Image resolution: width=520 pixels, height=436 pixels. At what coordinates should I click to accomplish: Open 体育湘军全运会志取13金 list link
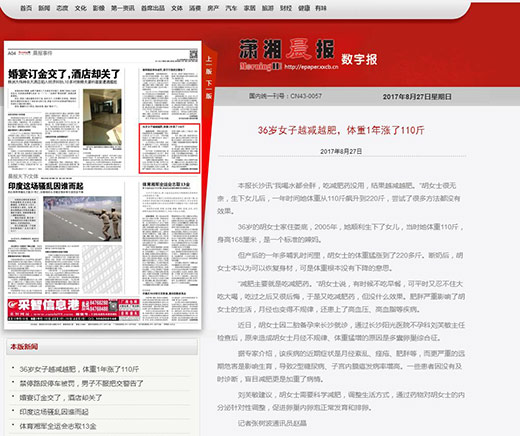(x=58, y=426)
